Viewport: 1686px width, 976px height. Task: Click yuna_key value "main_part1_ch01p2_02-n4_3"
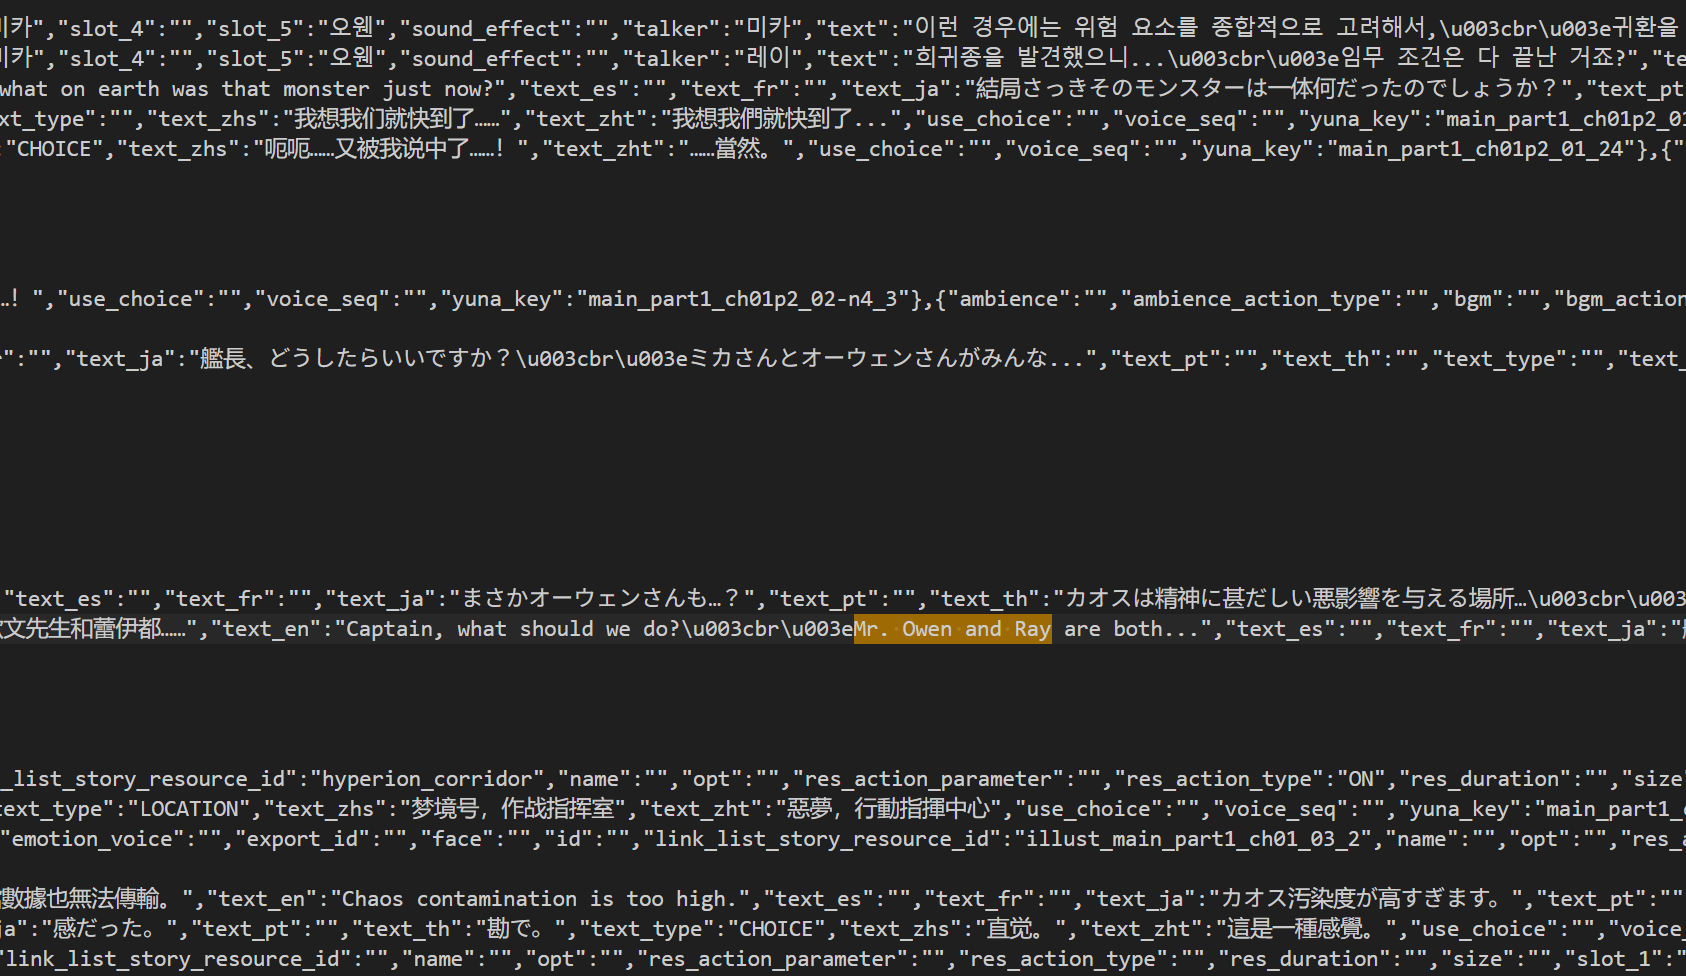pos(742,299)
